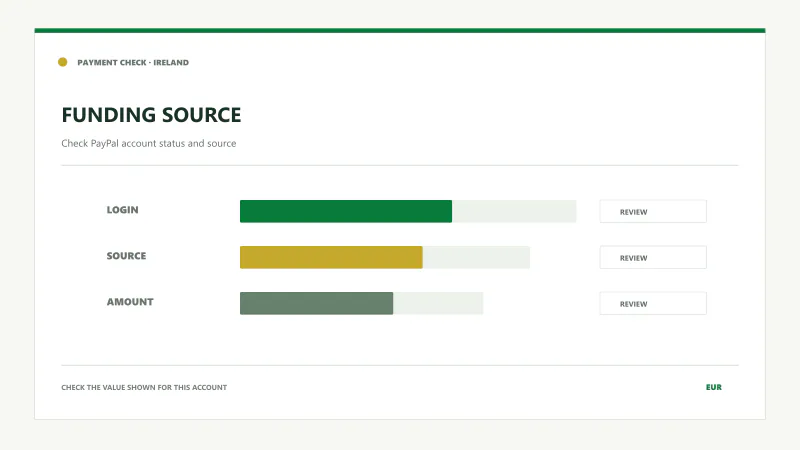Click the empty remainder of AMOUNT bar
This screenshot has height=450, width=800.
coord(438,303)
